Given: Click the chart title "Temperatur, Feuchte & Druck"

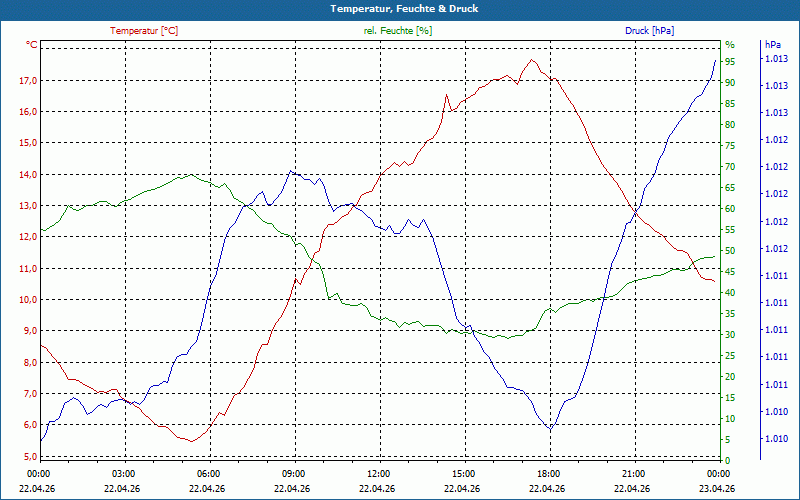Looking at the screenshot, I should point(404,9).
